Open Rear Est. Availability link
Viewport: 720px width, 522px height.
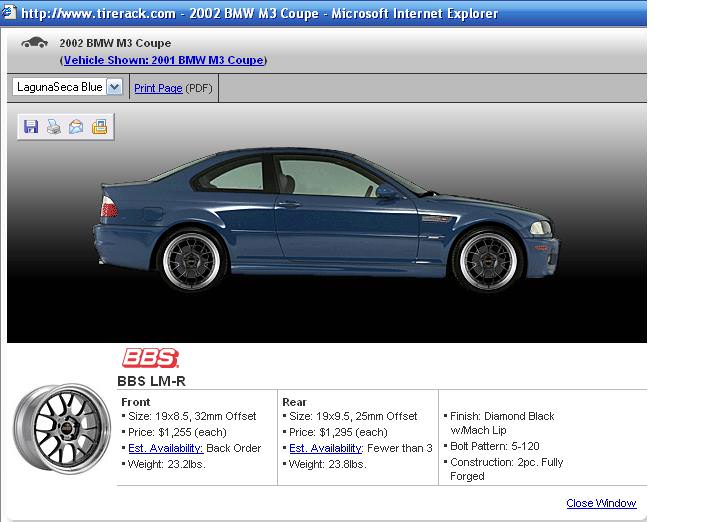pos(326,448)
